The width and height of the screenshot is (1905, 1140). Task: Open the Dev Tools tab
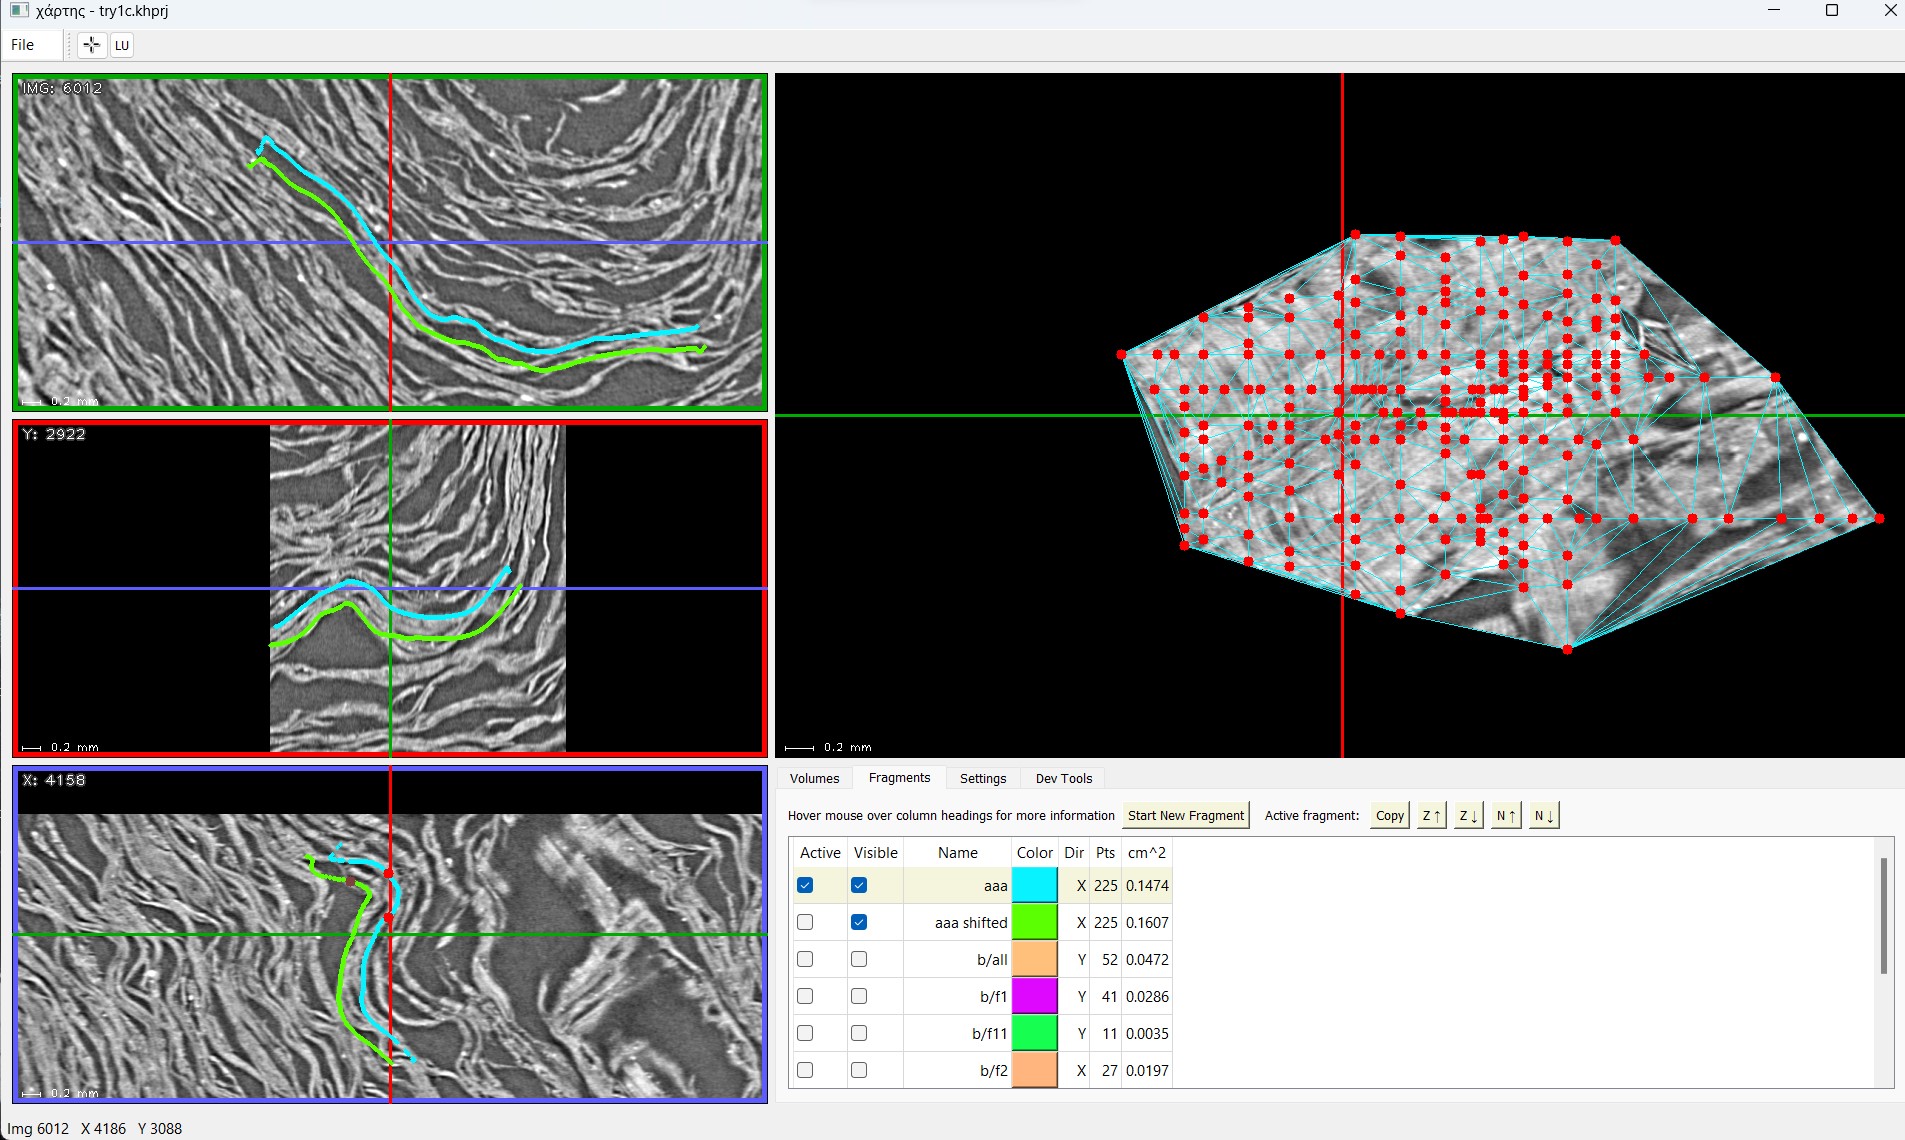[x=1064, y=779]
